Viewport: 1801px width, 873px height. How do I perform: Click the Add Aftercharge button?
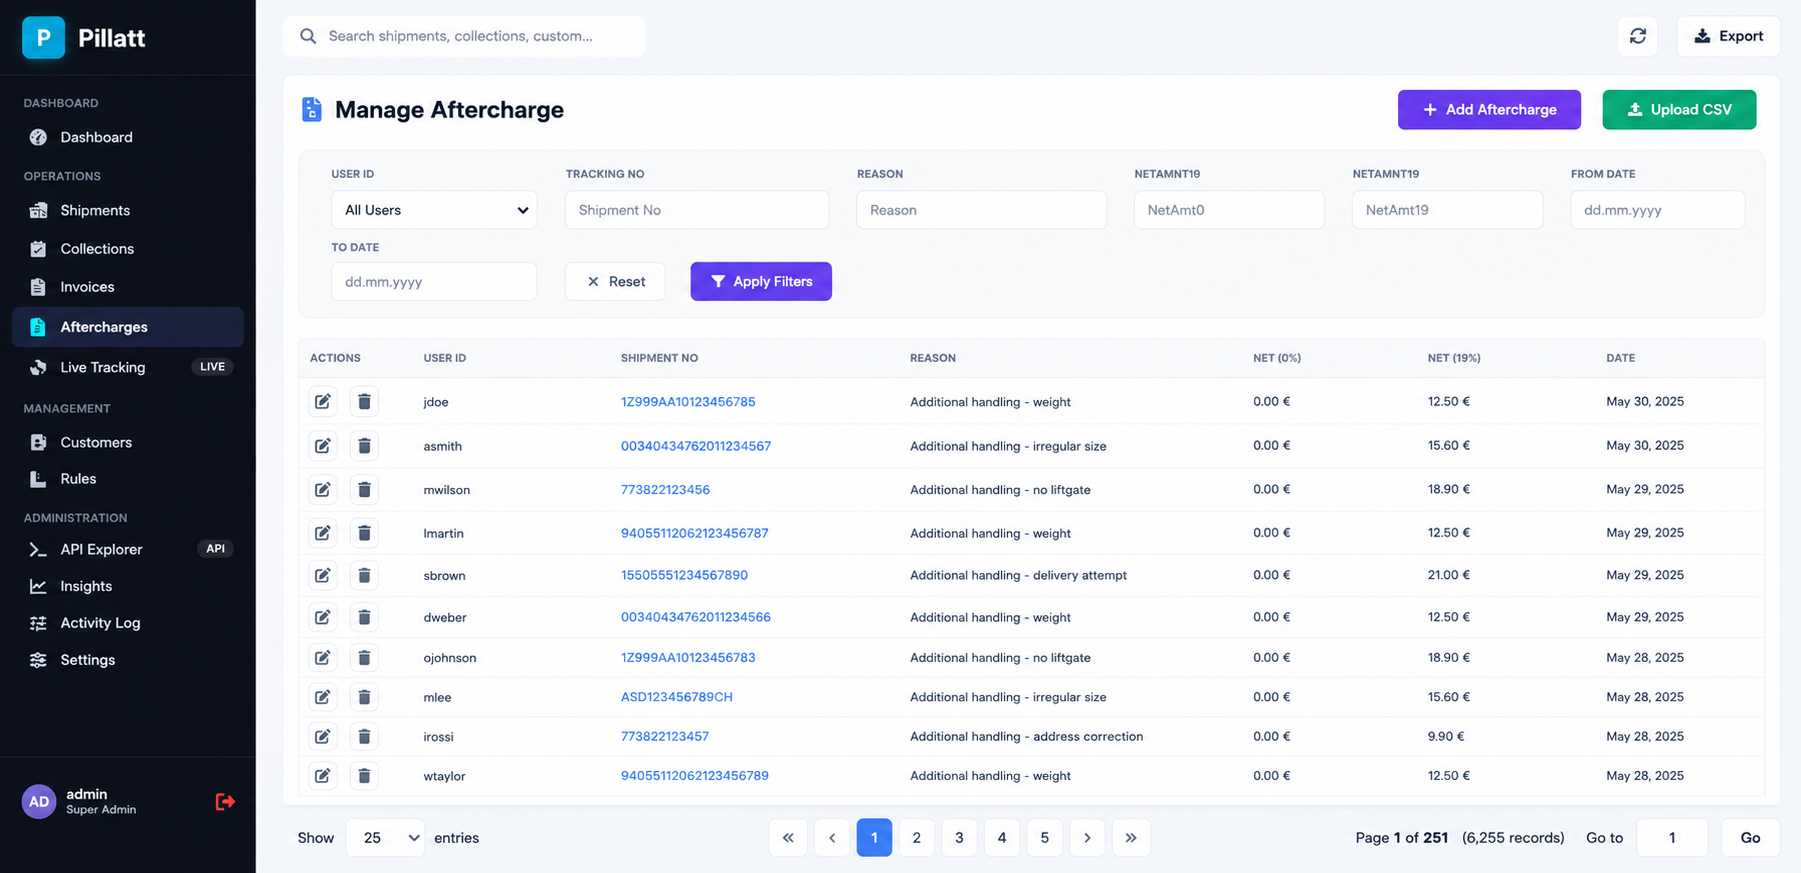pos(1489,110)
